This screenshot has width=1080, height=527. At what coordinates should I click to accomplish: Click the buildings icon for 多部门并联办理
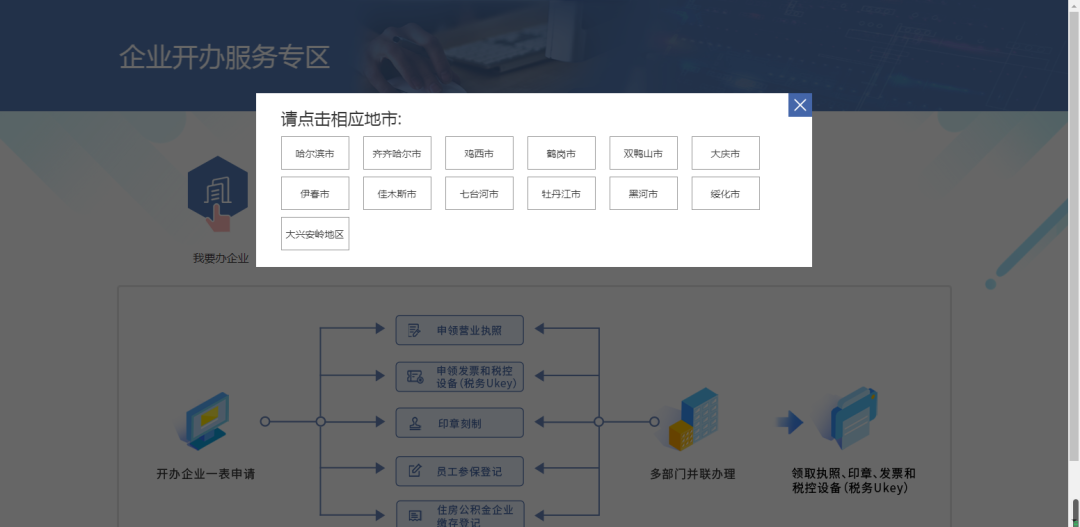point(693,419)
